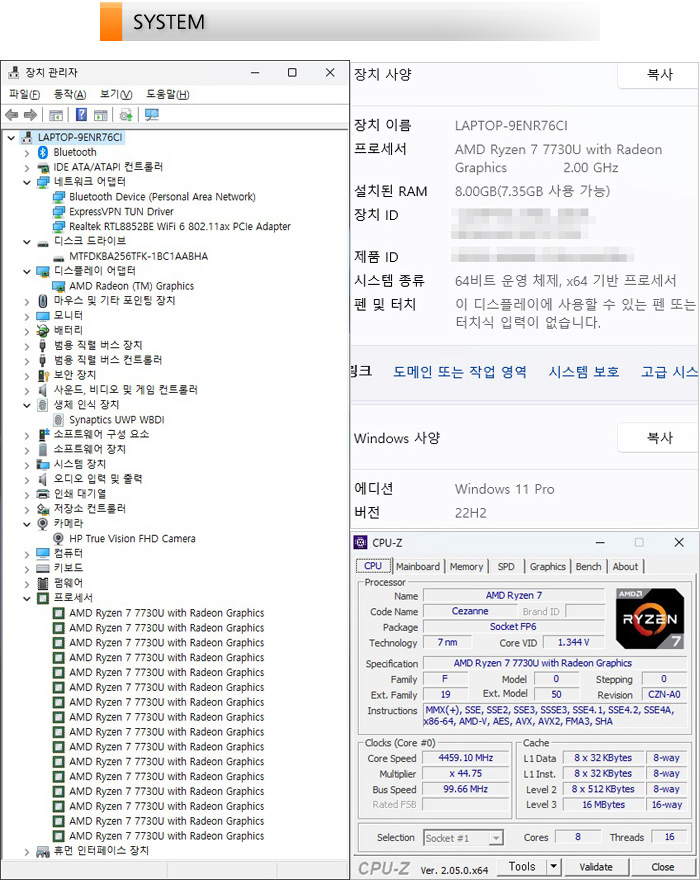The width and height of the screenshot is (700, 885).
Task: Open the Help icon in Device Manager toolbar
Action: [81, 115]
